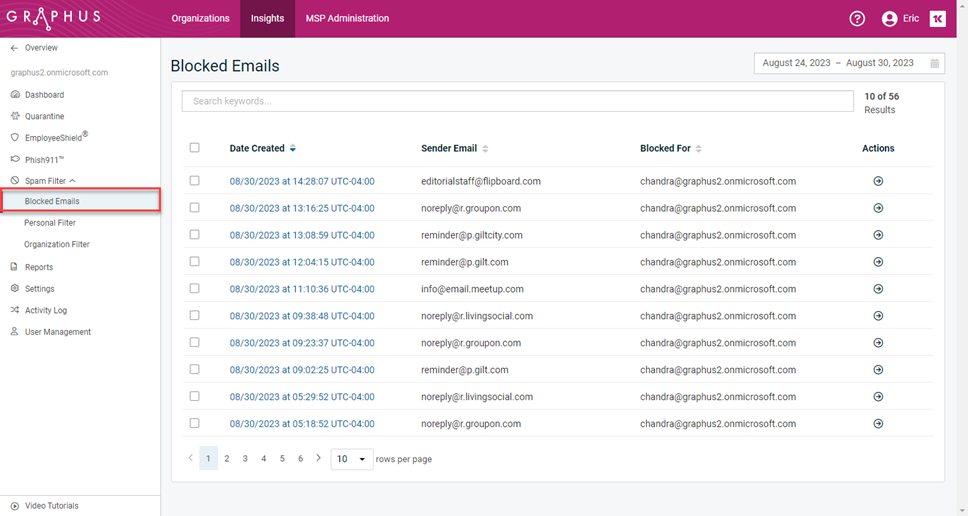Open the help question mark icon
The height and width of the screenshot is (516, 968).
pyautogui.click(x=857, y=19)
